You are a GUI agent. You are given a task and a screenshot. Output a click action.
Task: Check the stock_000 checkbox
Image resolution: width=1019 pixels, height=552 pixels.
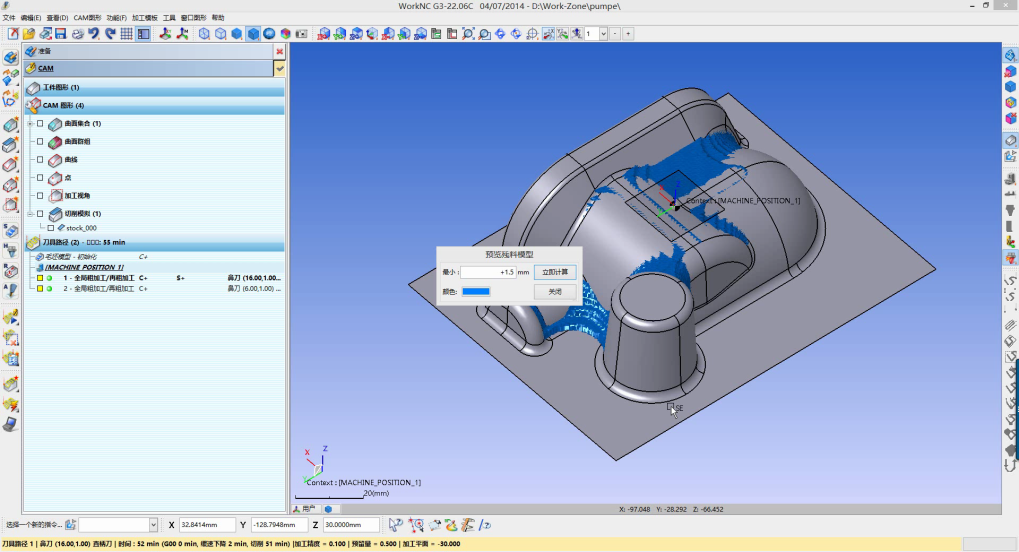click(51, 228)
